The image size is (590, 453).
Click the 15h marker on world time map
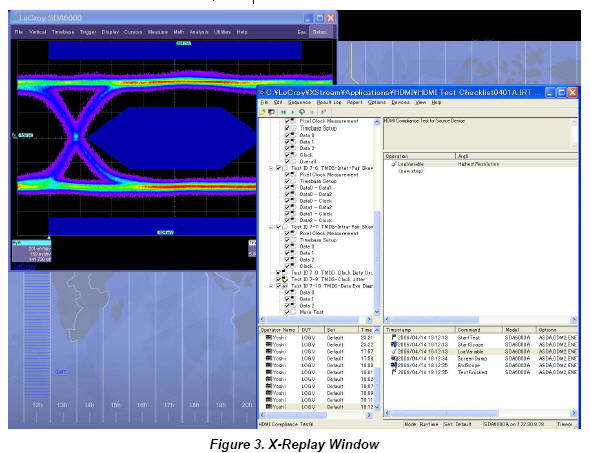[116, 405]
